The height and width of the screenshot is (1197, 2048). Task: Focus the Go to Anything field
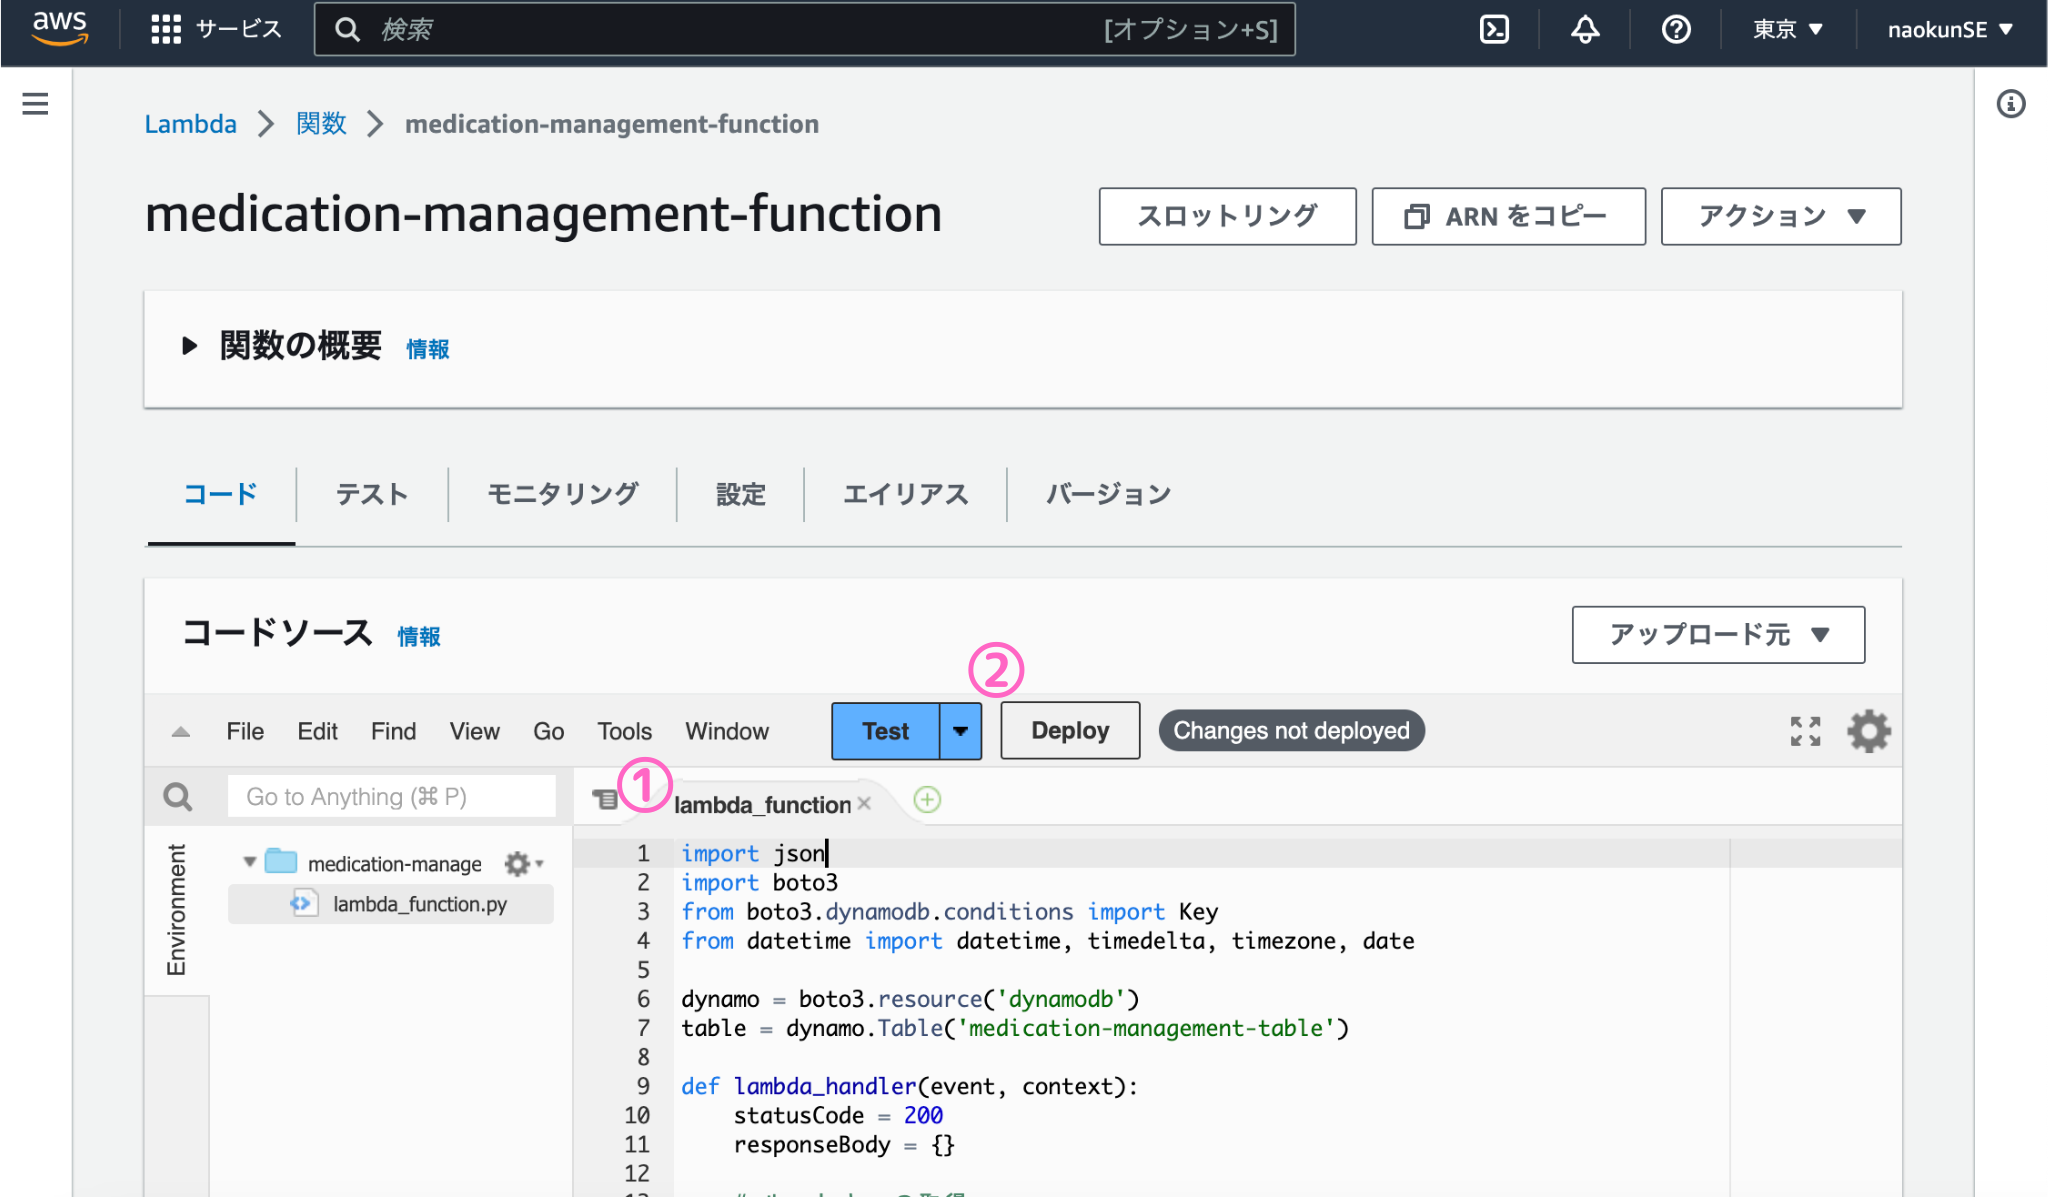391,796
